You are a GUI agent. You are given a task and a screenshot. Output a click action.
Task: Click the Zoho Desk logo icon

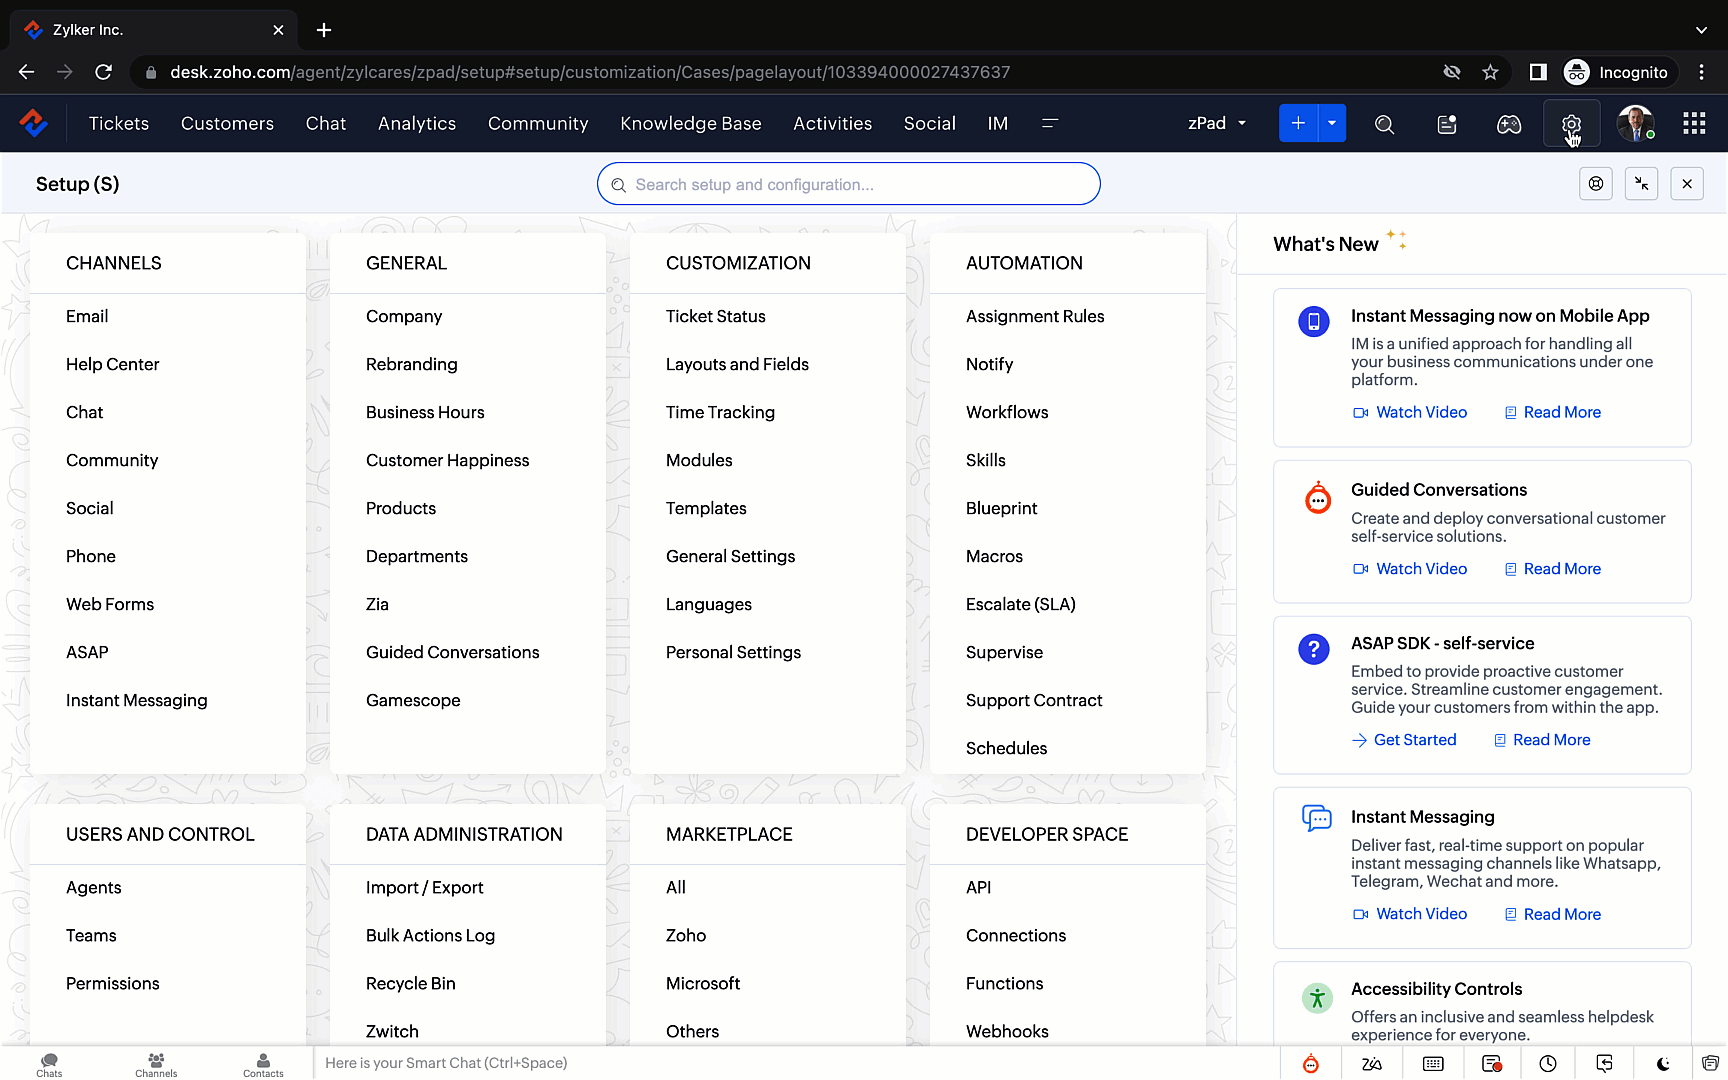click(x=34, y=123)
